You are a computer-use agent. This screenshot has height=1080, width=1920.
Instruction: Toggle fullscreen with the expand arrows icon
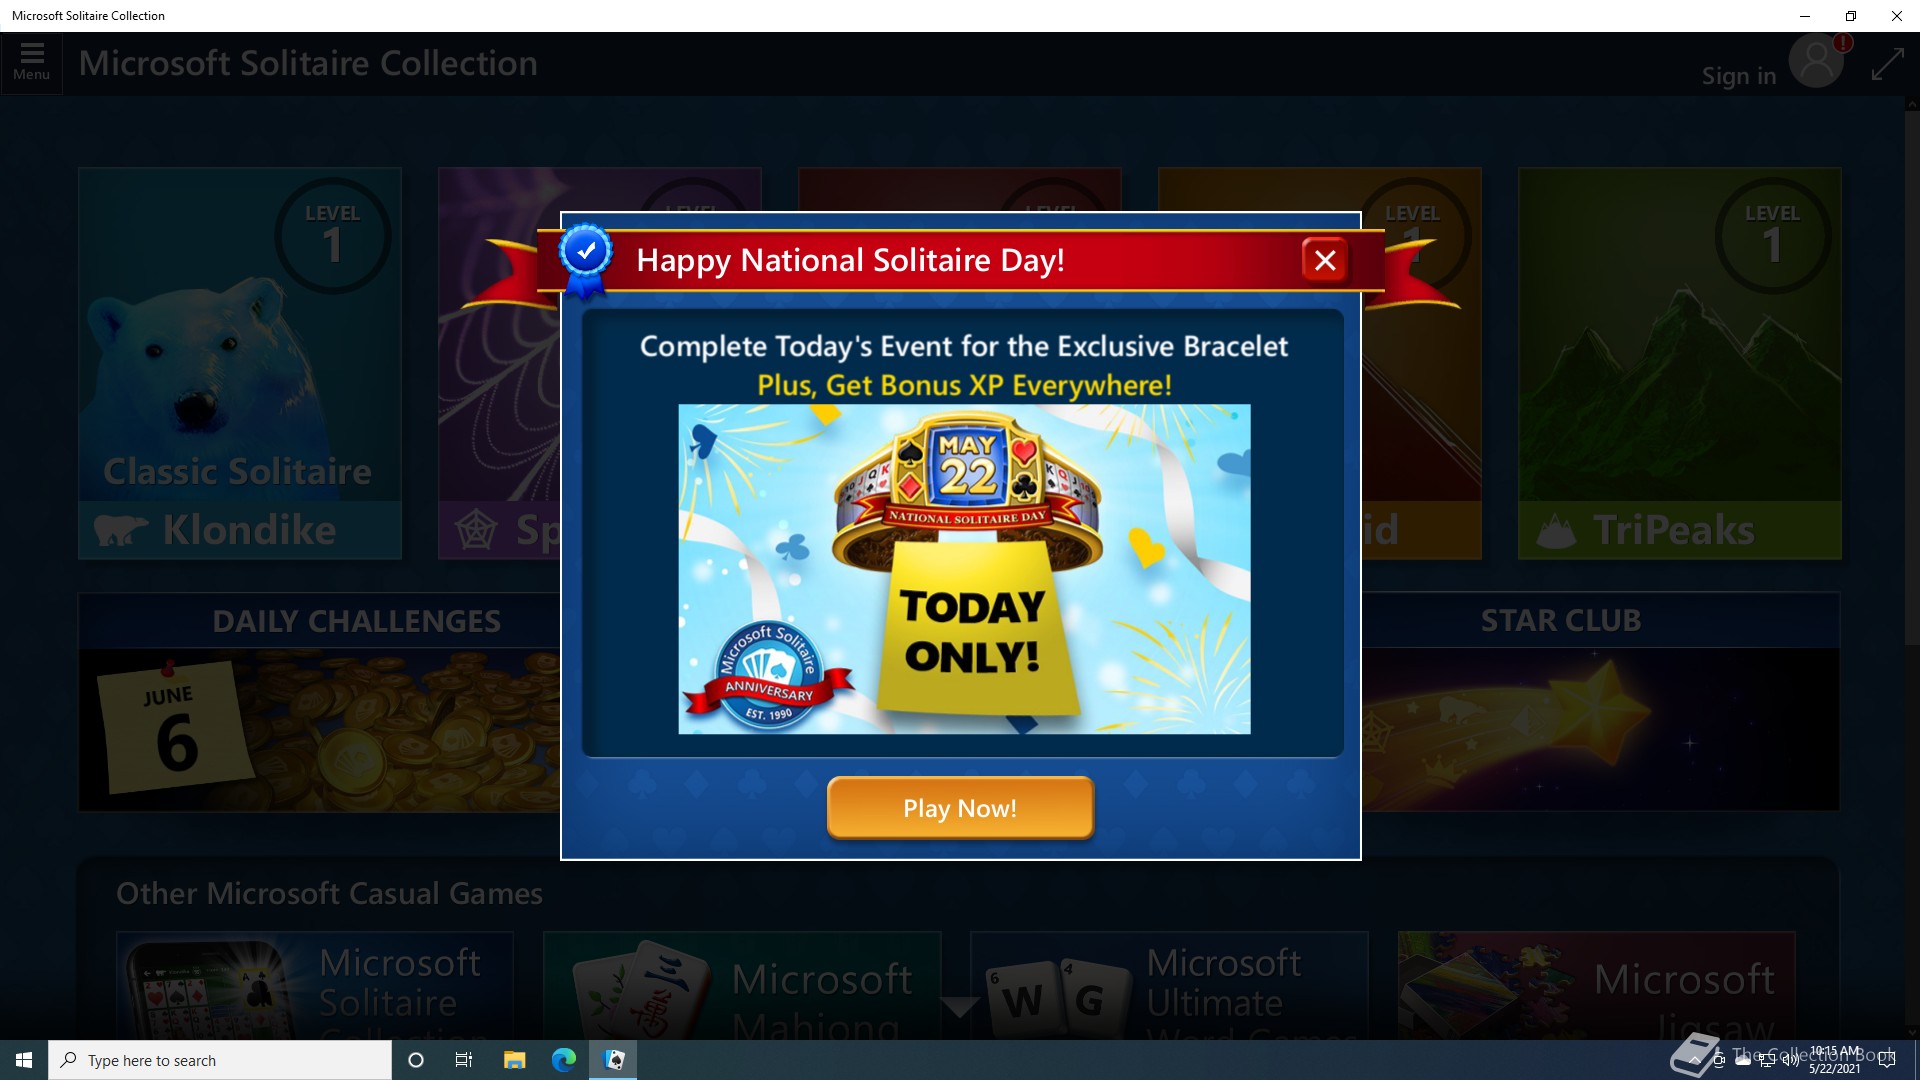coord(1887,64)
